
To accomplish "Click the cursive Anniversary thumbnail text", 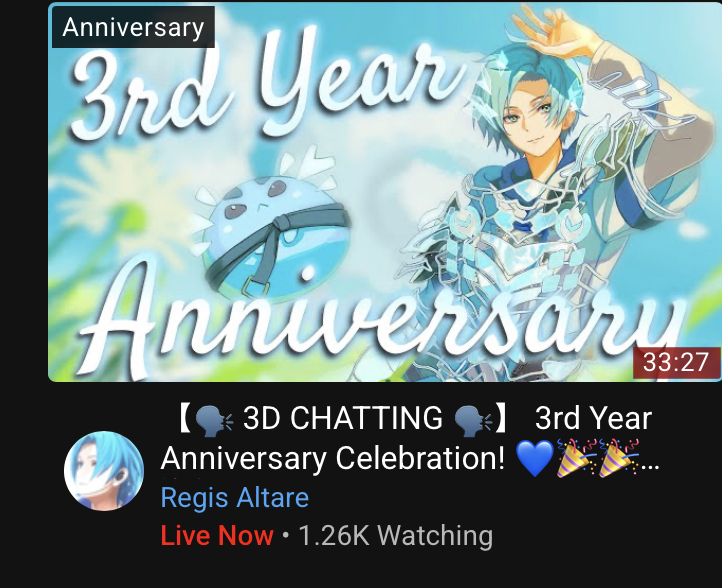I will [382, 318].
